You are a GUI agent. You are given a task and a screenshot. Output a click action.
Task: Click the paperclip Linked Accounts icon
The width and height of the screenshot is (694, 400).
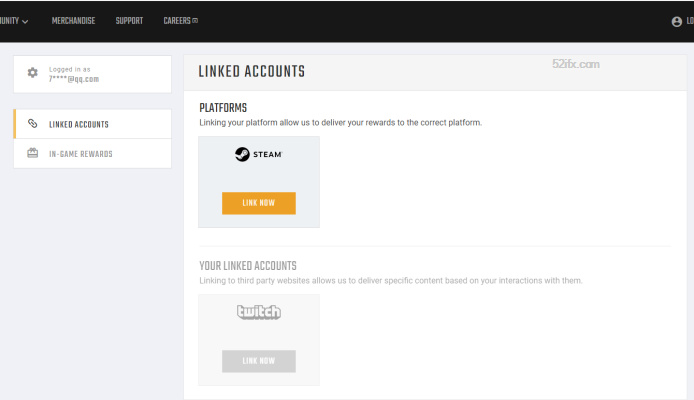pyautogui.click(x=33, y=123)
